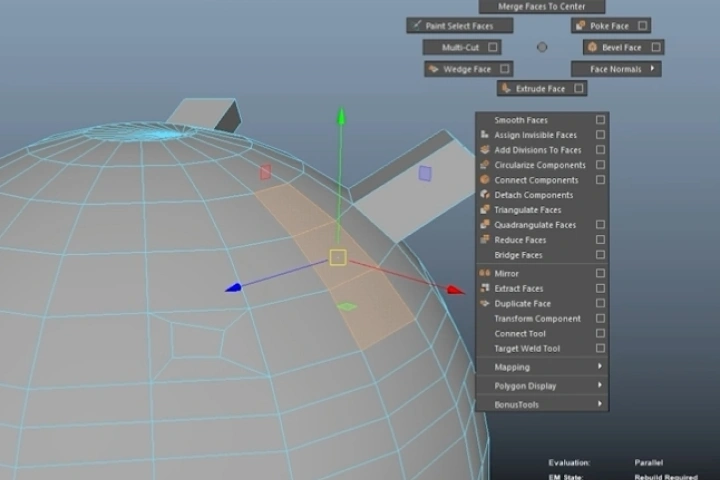Click the Add Divisions To Faces icon

(x=484, y=150)
